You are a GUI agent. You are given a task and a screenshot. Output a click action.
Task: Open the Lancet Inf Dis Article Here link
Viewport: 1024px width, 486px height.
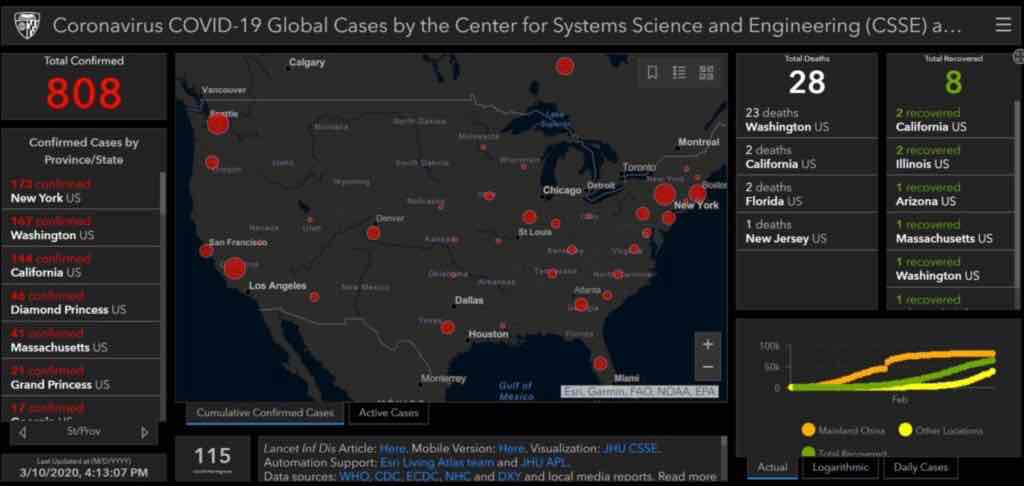tap(392, 449)
